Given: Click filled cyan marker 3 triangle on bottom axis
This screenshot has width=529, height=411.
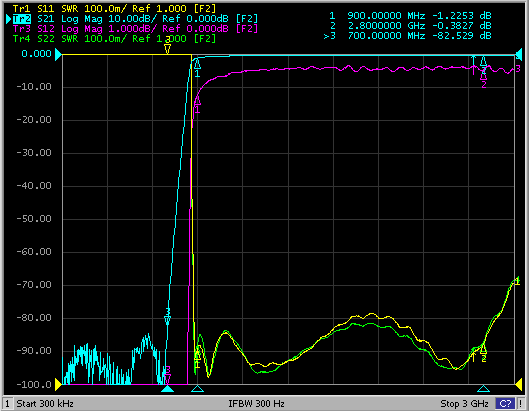Looking at the screenshot, I should [167, 389].
